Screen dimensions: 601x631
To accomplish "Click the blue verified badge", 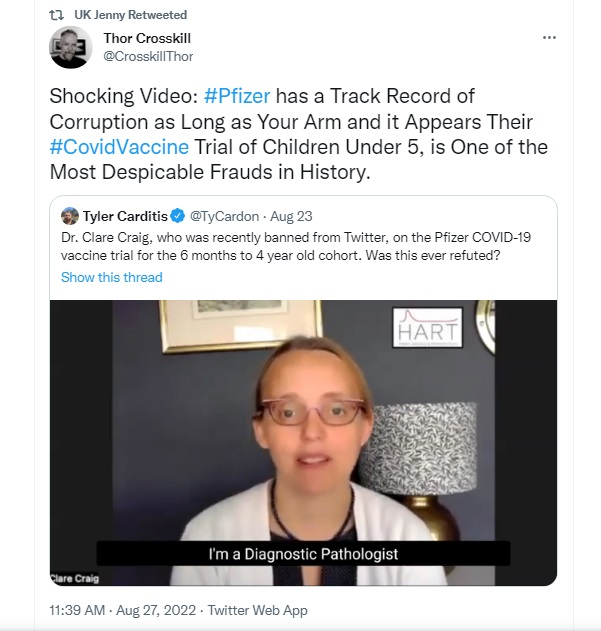I will pyautogui.click(x=177, y=216).
